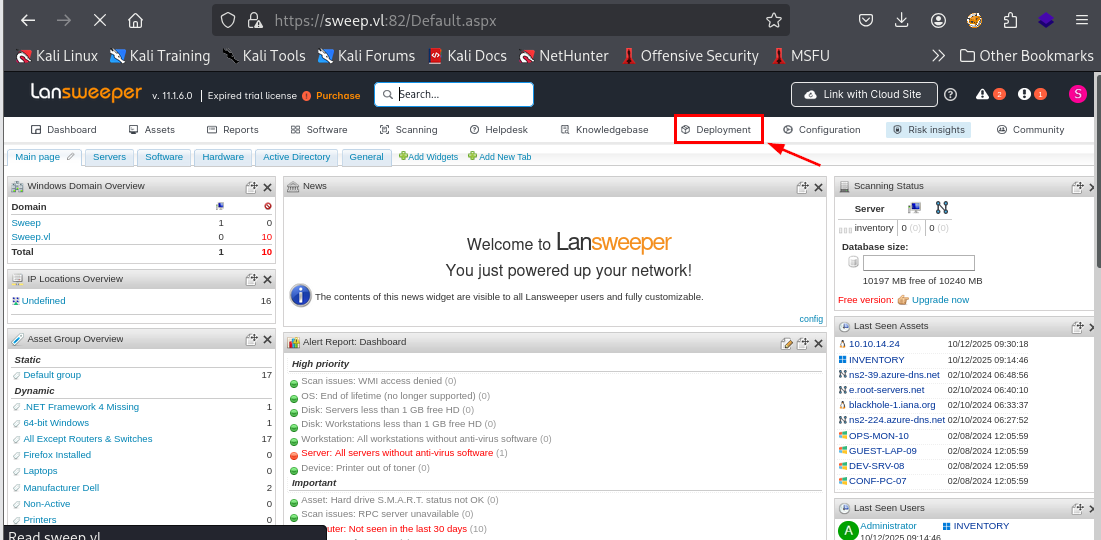Viewport: 1101px width, 540px height.
Task: Open the Administrator user link
Action: (888, 526)
